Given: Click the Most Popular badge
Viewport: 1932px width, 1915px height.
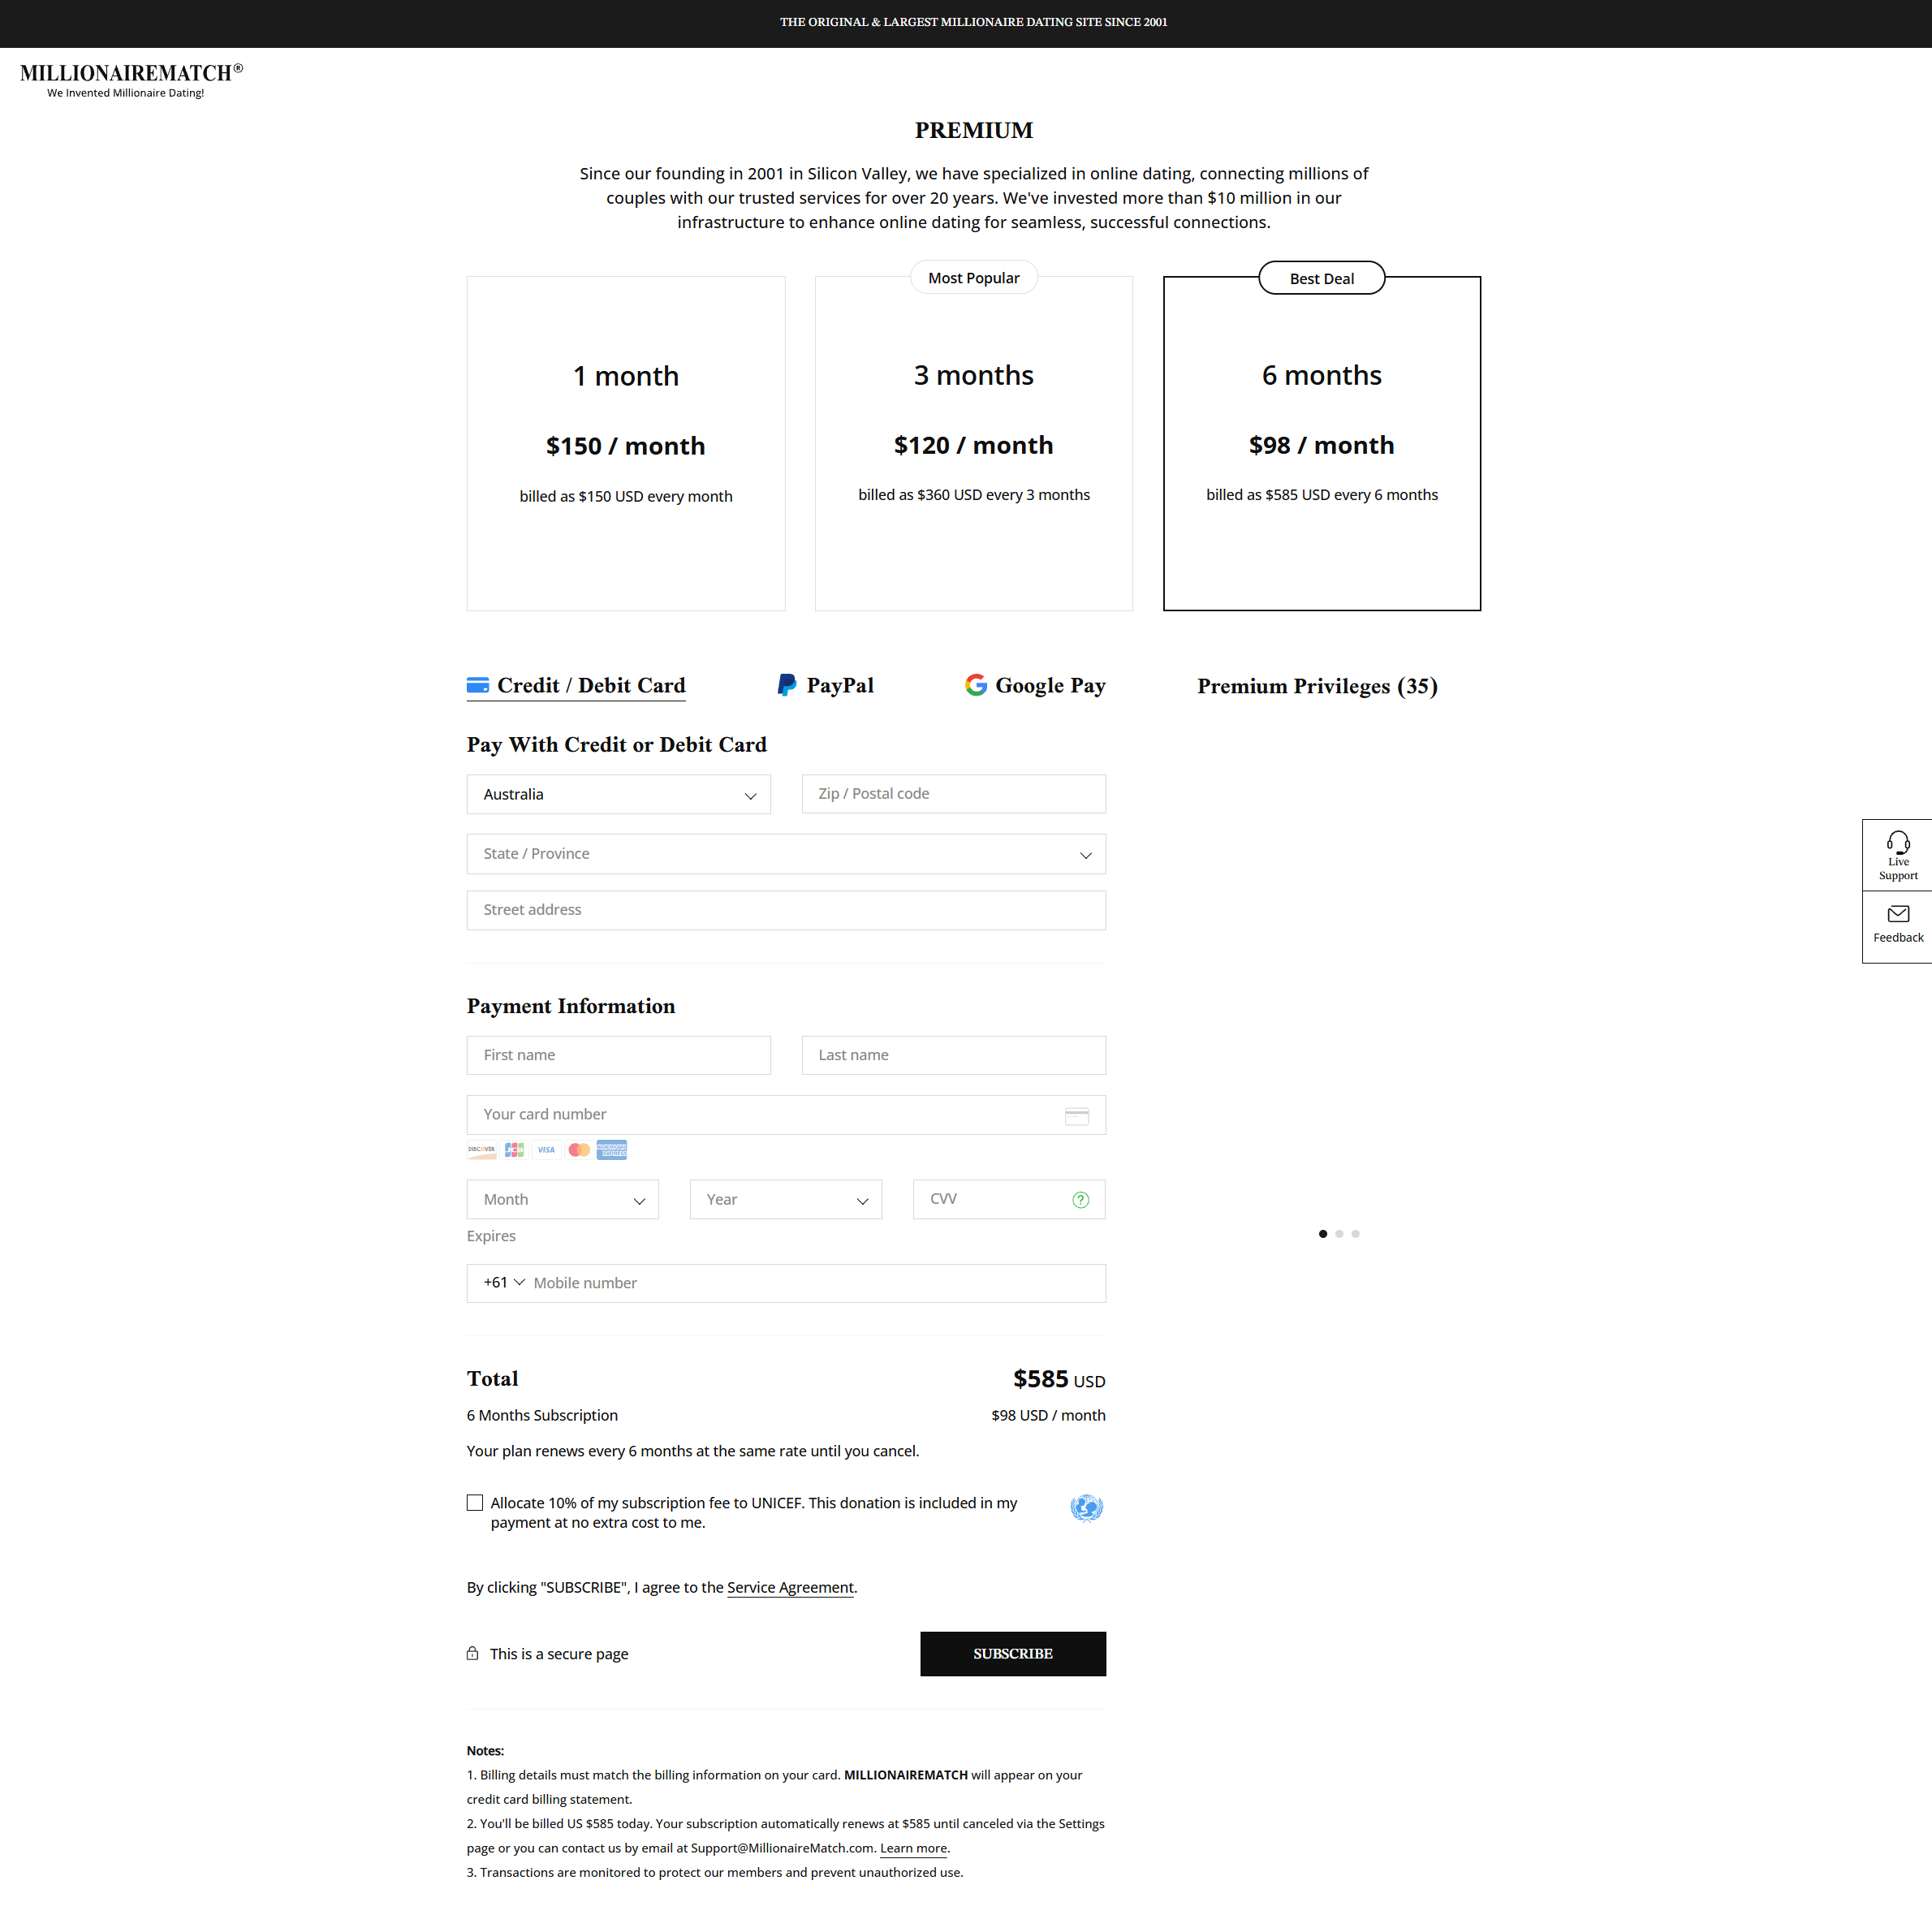Looking at the screenshot, I should click(x=973, y=277).
